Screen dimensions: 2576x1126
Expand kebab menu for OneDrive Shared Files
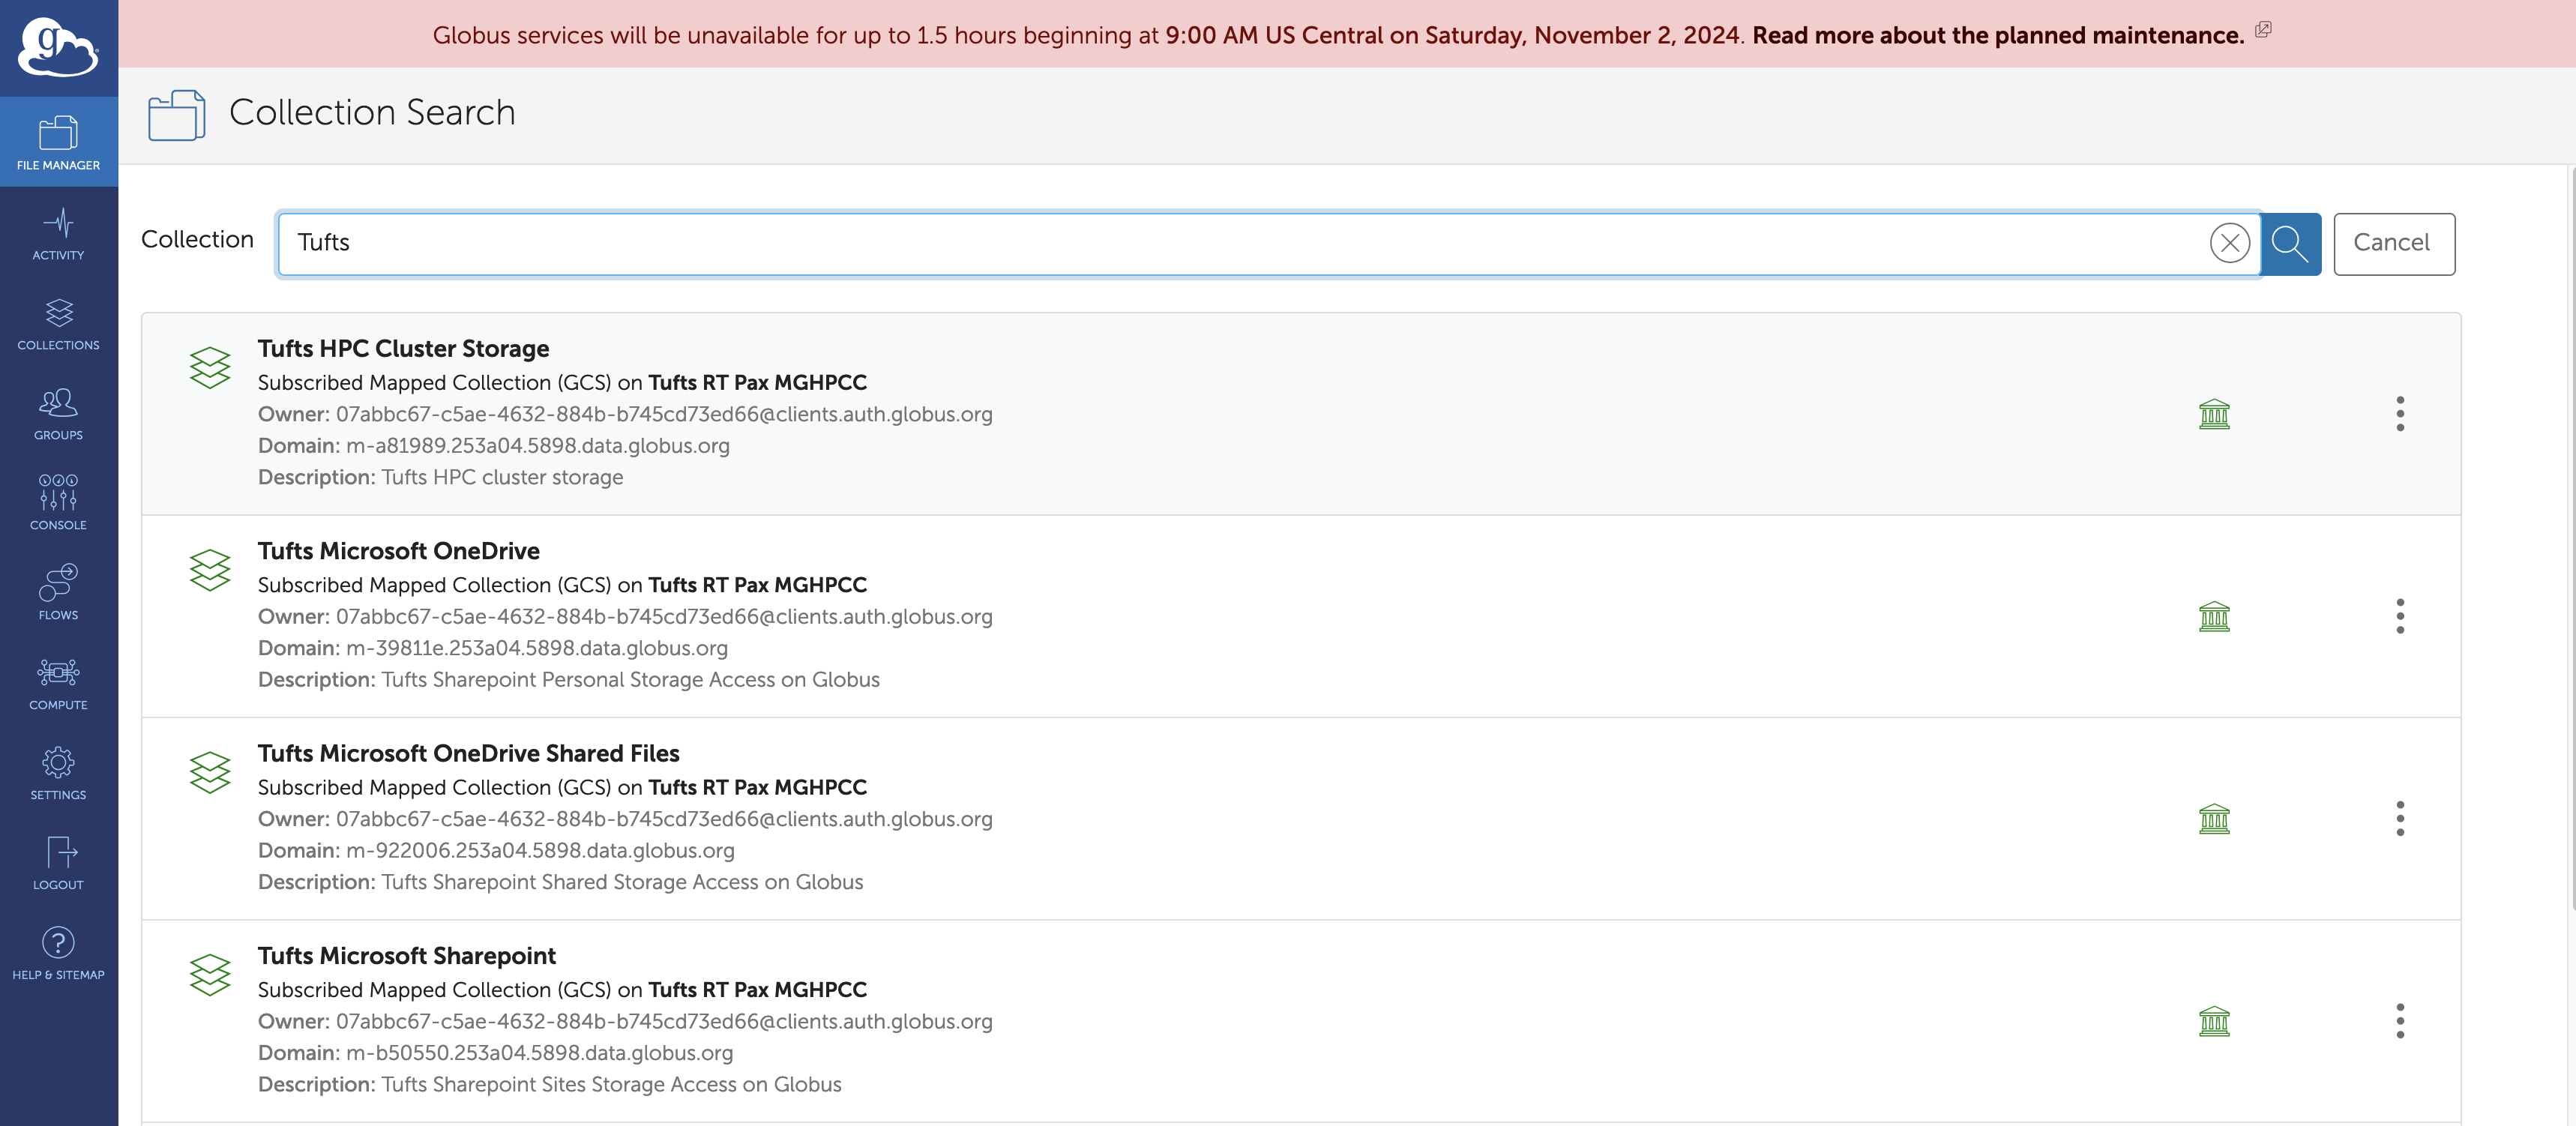(x=2399, y=819)
